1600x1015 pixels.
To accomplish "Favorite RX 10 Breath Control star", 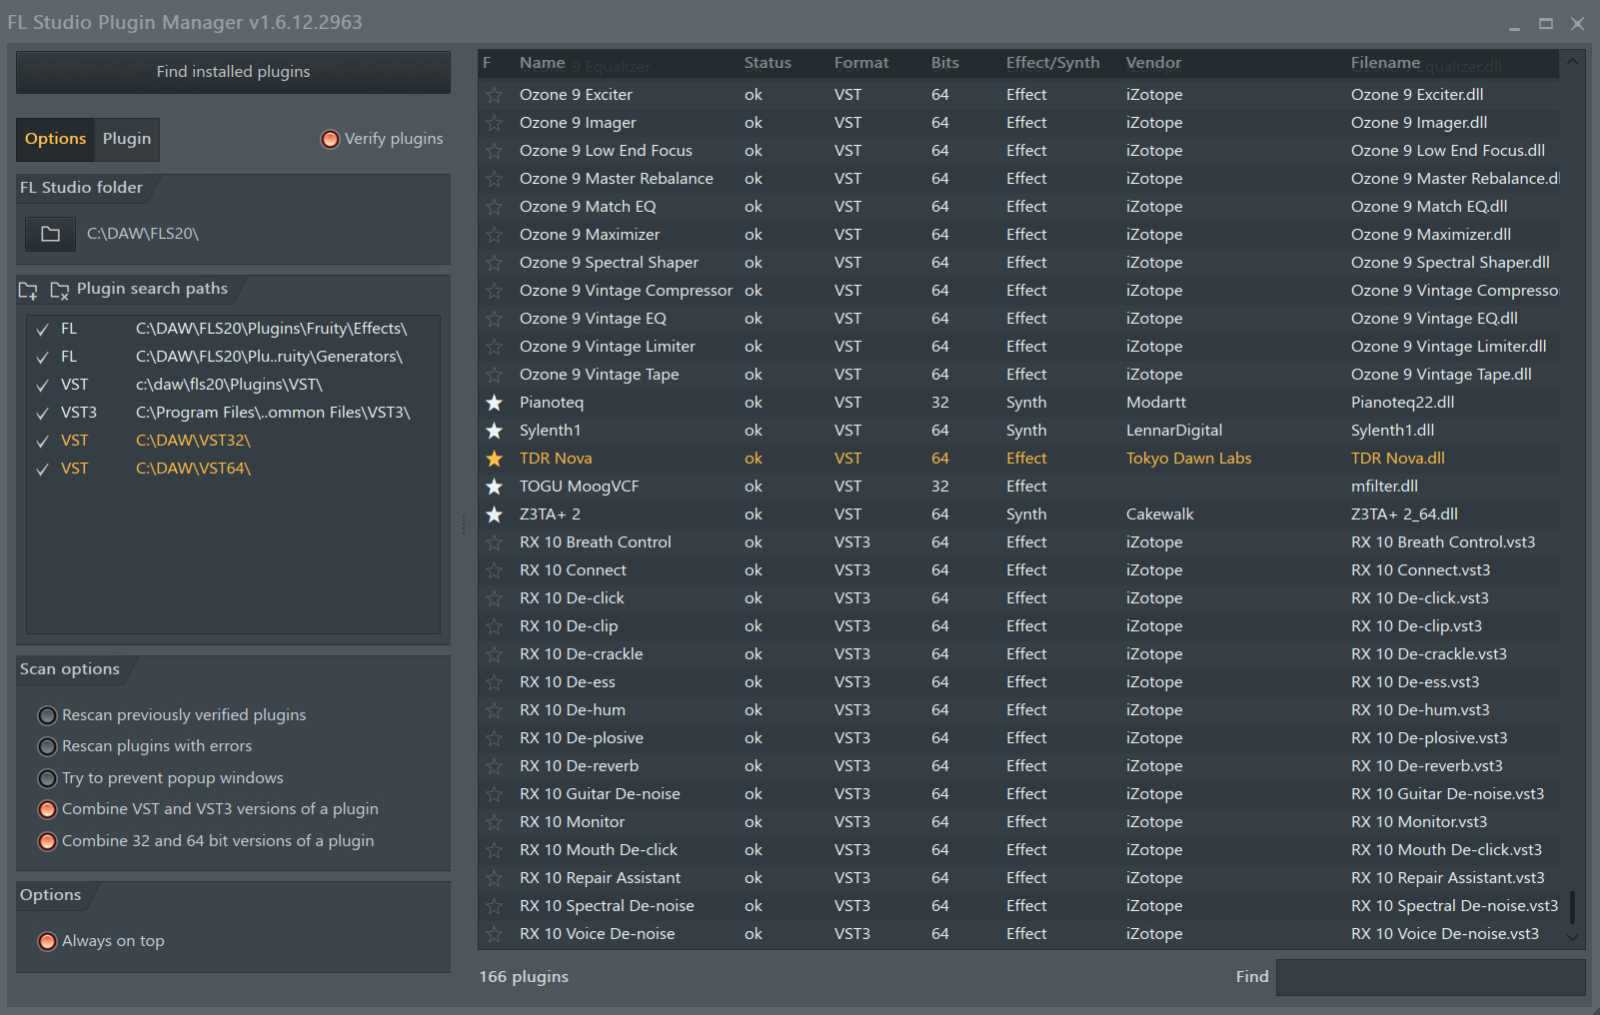I will (x=494, y=543).
